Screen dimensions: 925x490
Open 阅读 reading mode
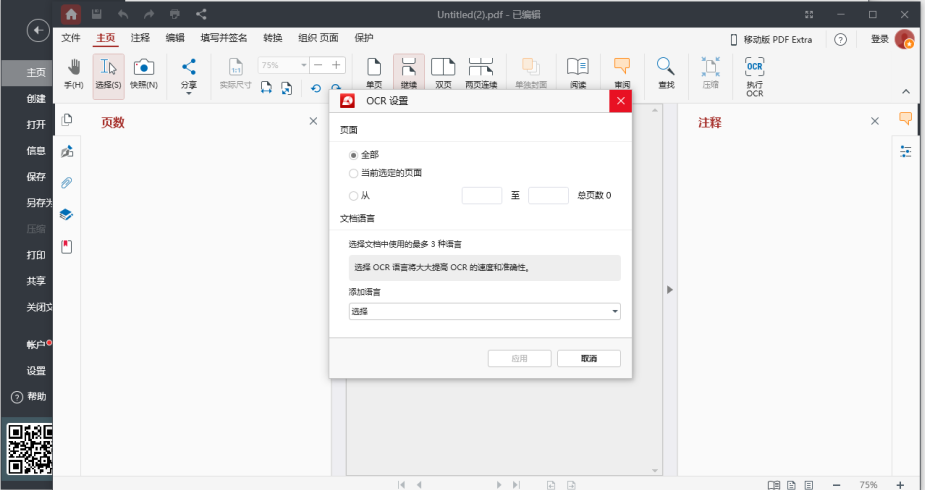[x=578, y=74]
